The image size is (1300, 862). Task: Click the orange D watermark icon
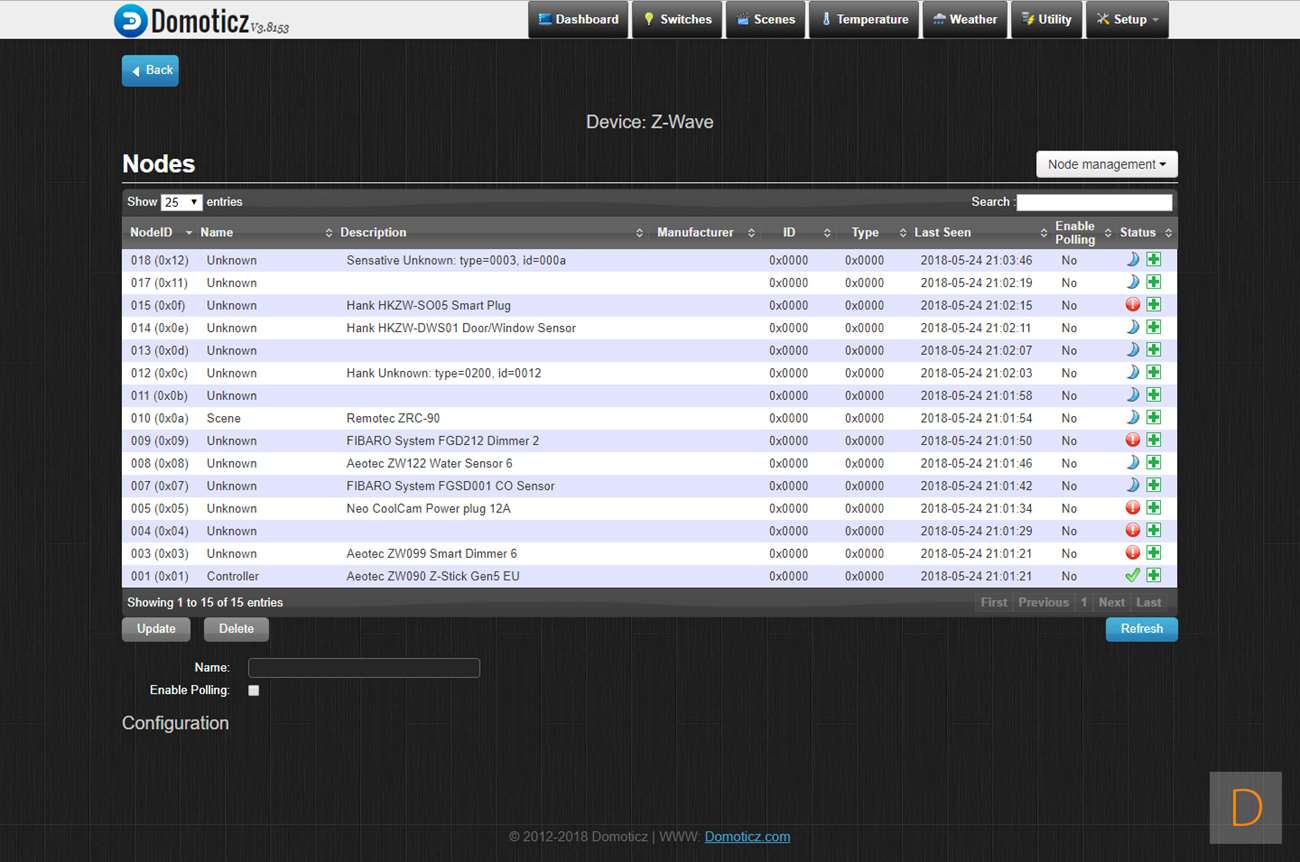1245,807
